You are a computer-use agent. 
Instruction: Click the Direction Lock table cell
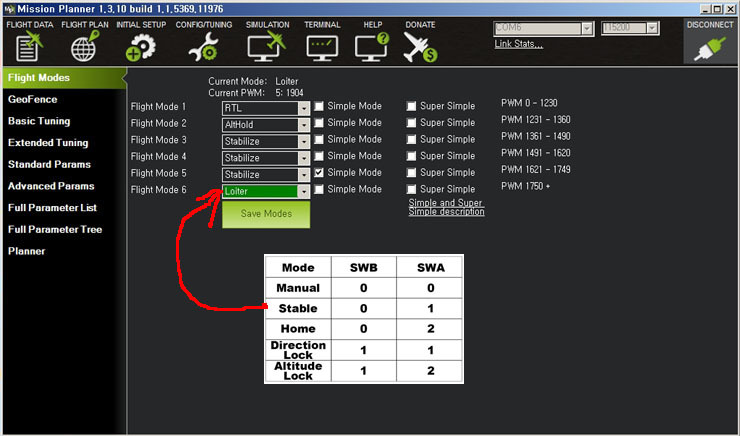click(x=298, y=350)
